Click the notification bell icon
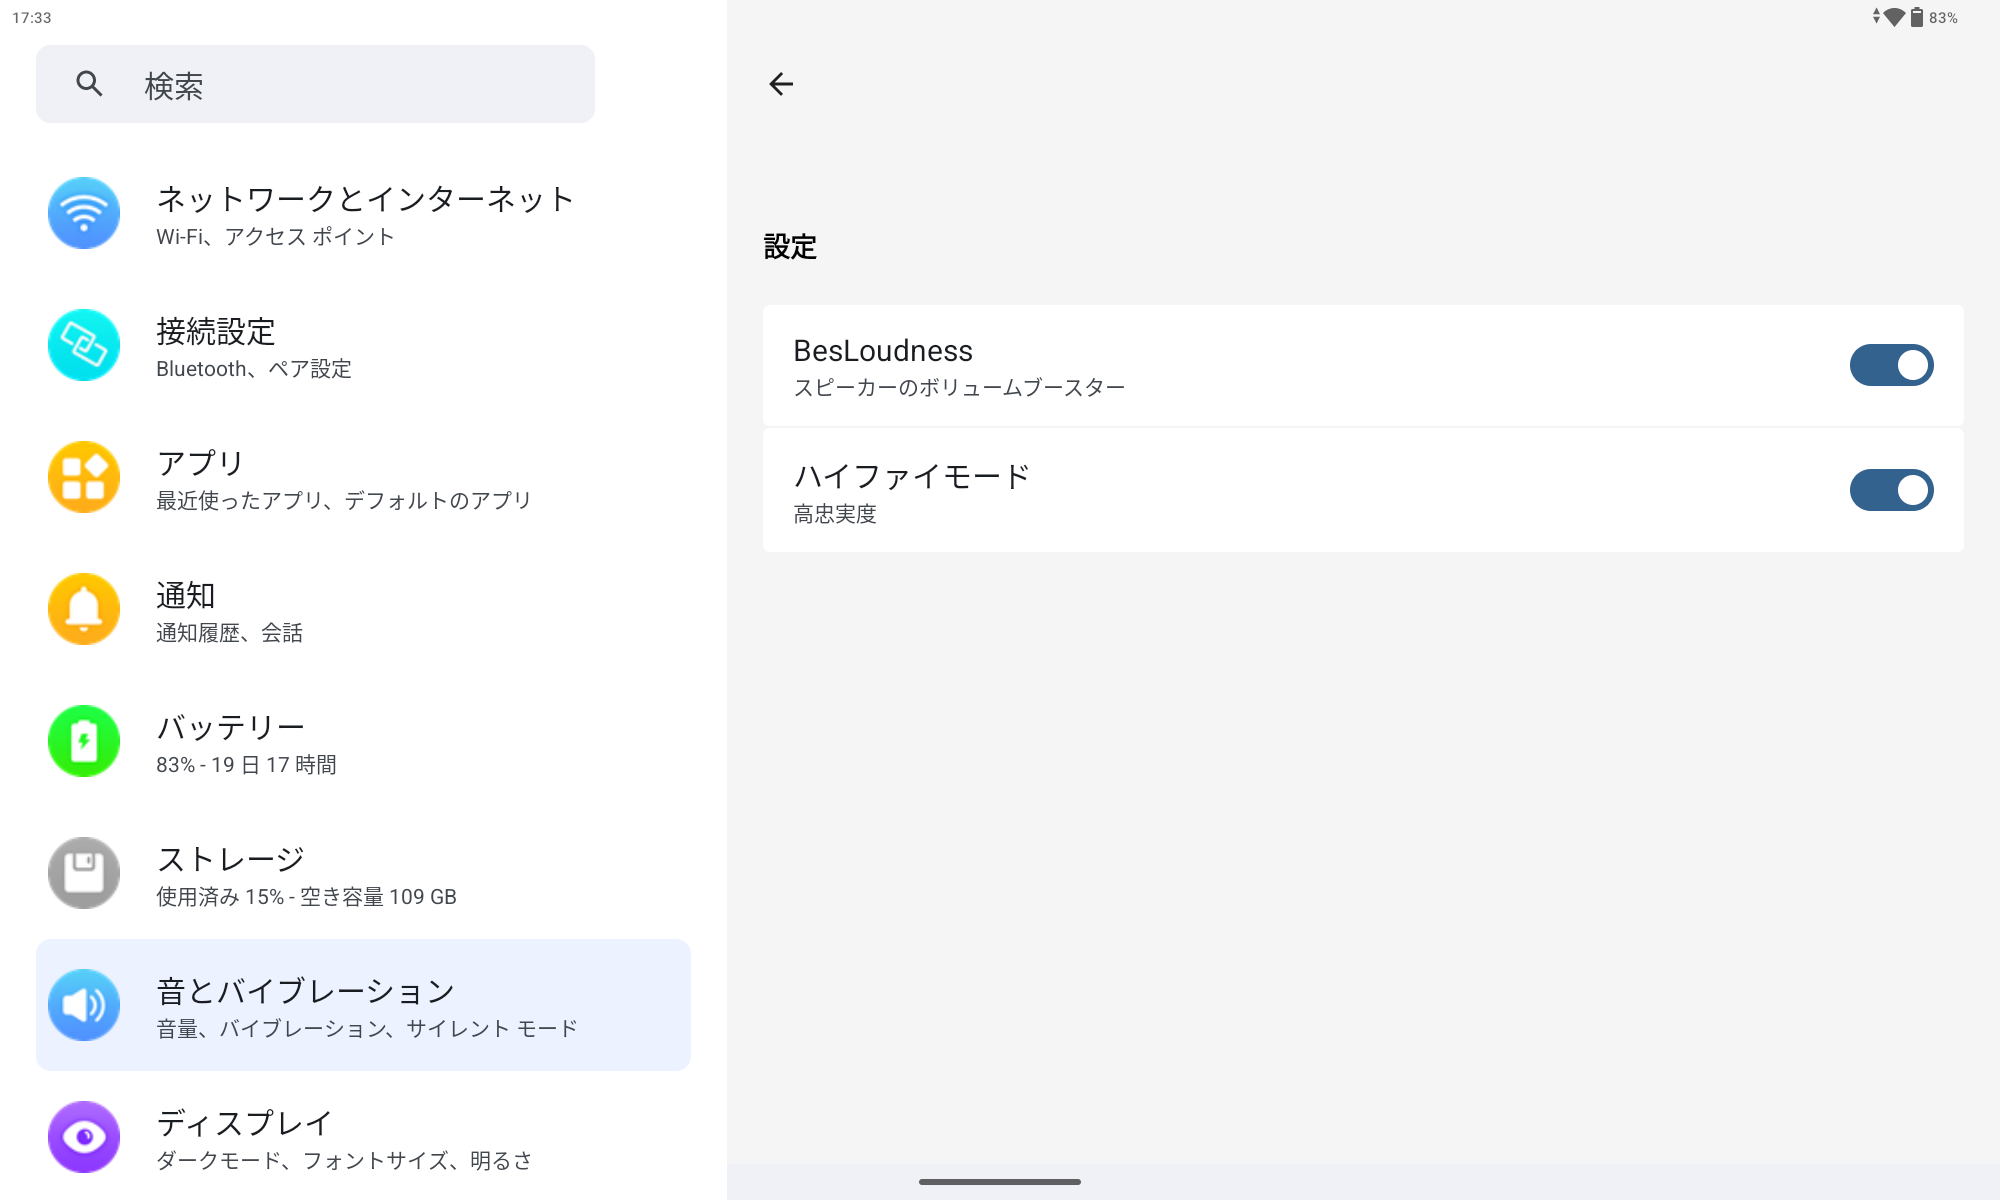 point(84,609)
